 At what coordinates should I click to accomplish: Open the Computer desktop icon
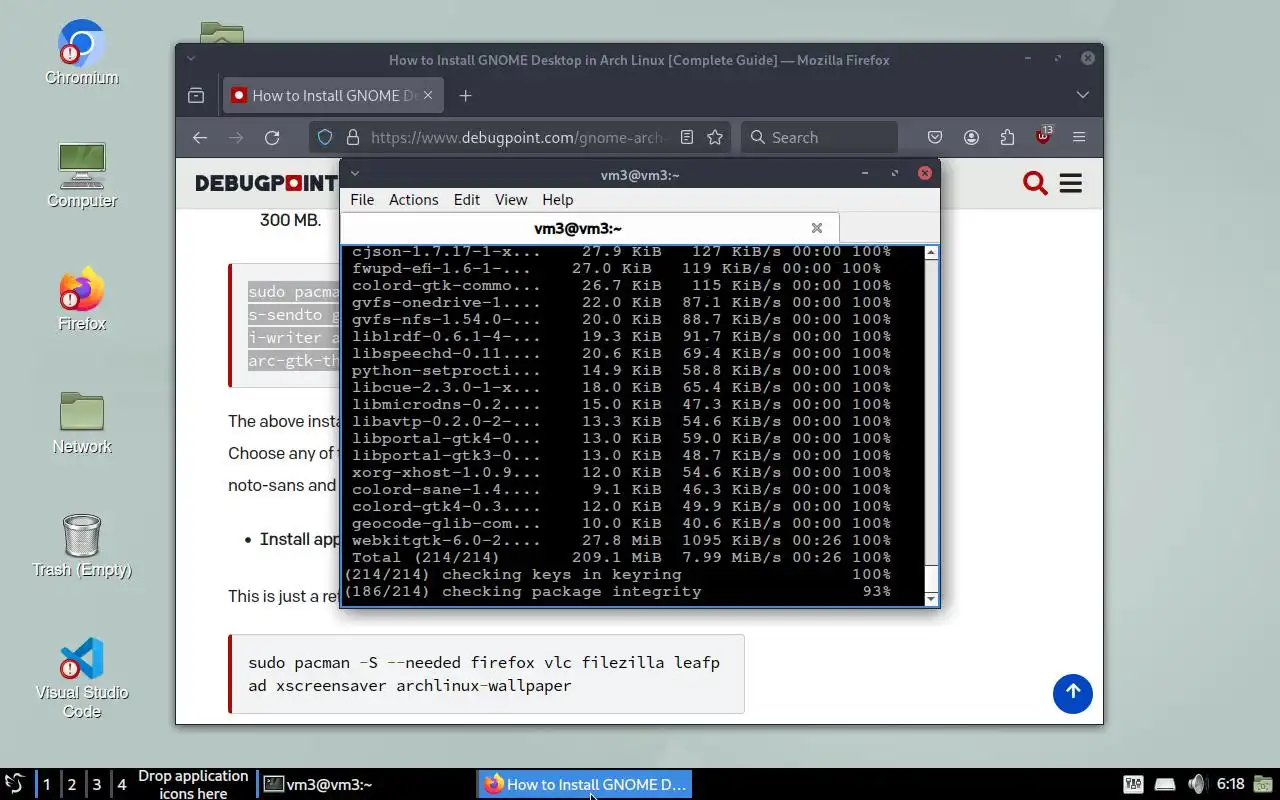pyautogui.click(x=81, y=176)
